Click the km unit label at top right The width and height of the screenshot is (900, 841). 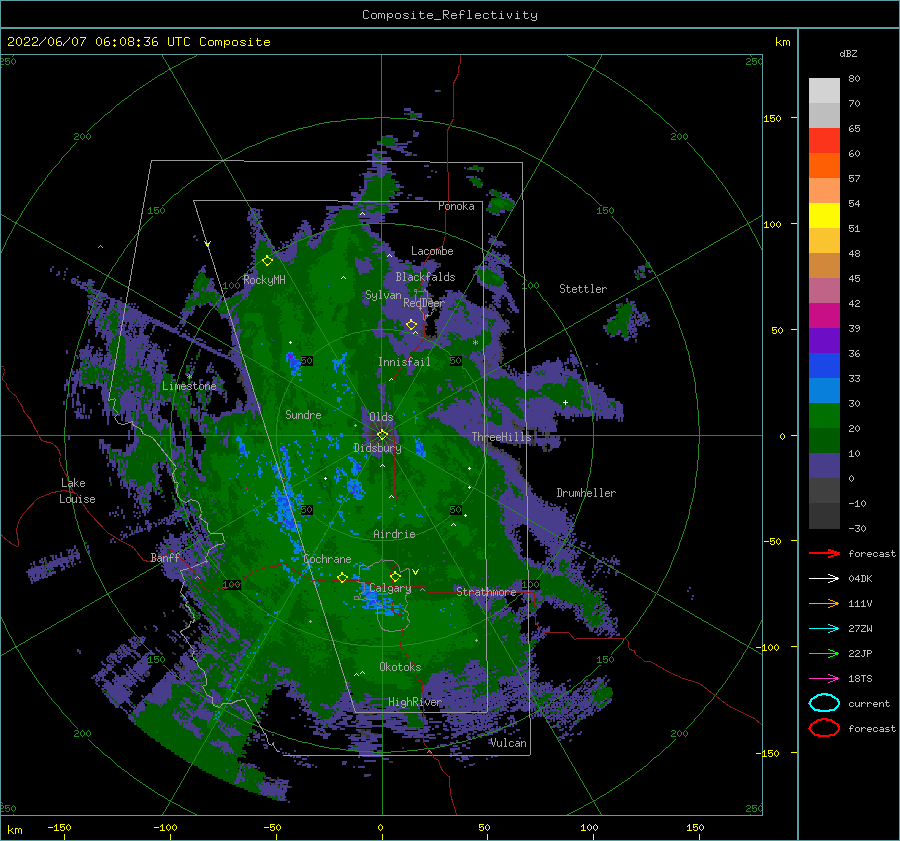[782, 42]
